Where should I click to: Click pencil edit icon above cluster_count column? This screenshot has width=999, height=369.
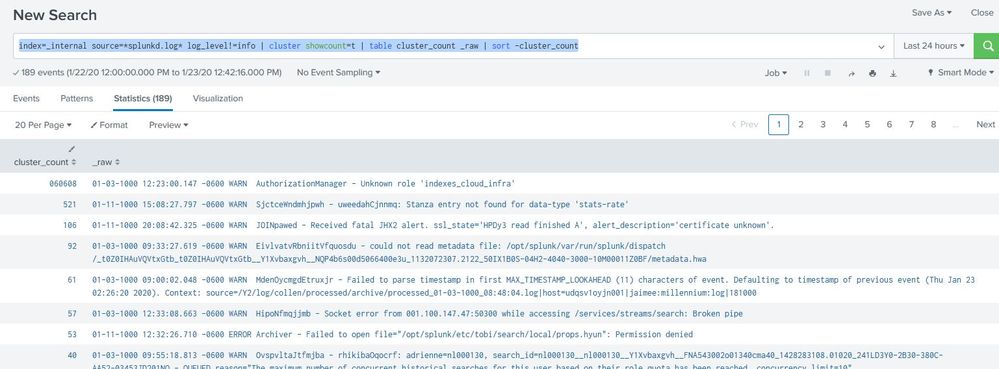pyautogui.click(x=72, y=148)
